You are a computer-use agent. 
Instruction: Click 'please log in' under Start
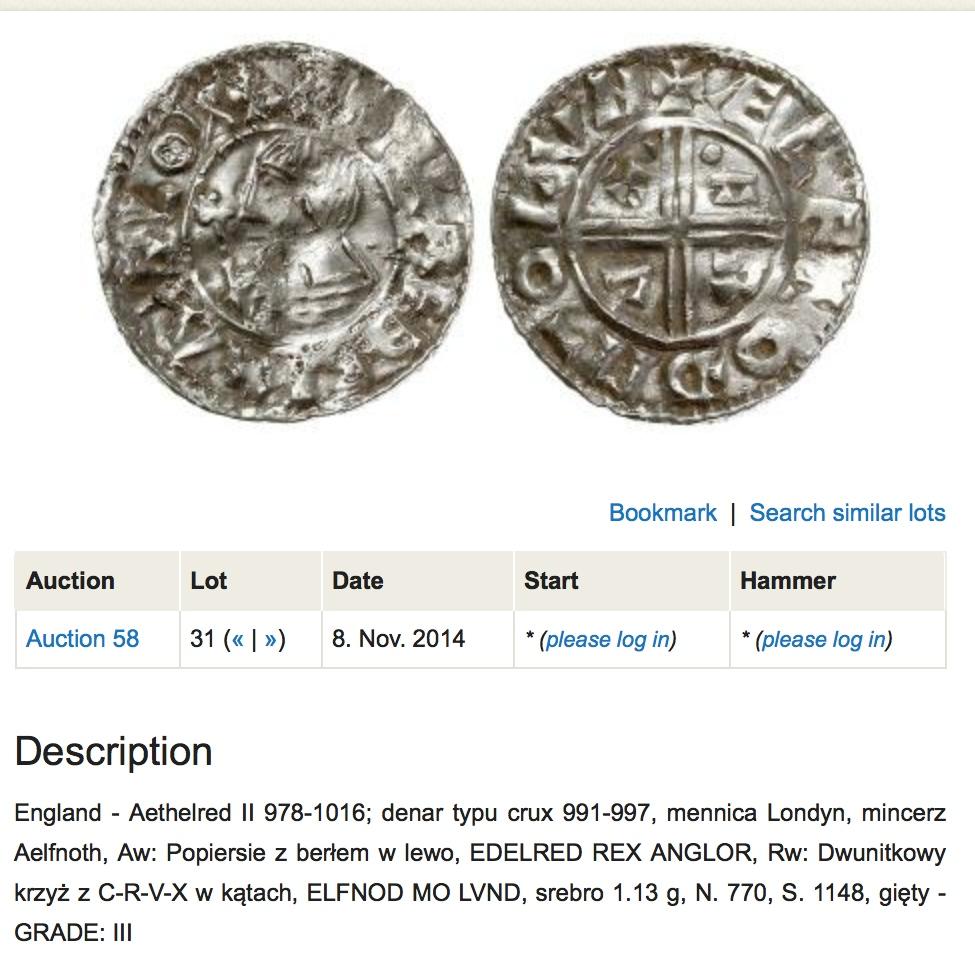(608, 639)
